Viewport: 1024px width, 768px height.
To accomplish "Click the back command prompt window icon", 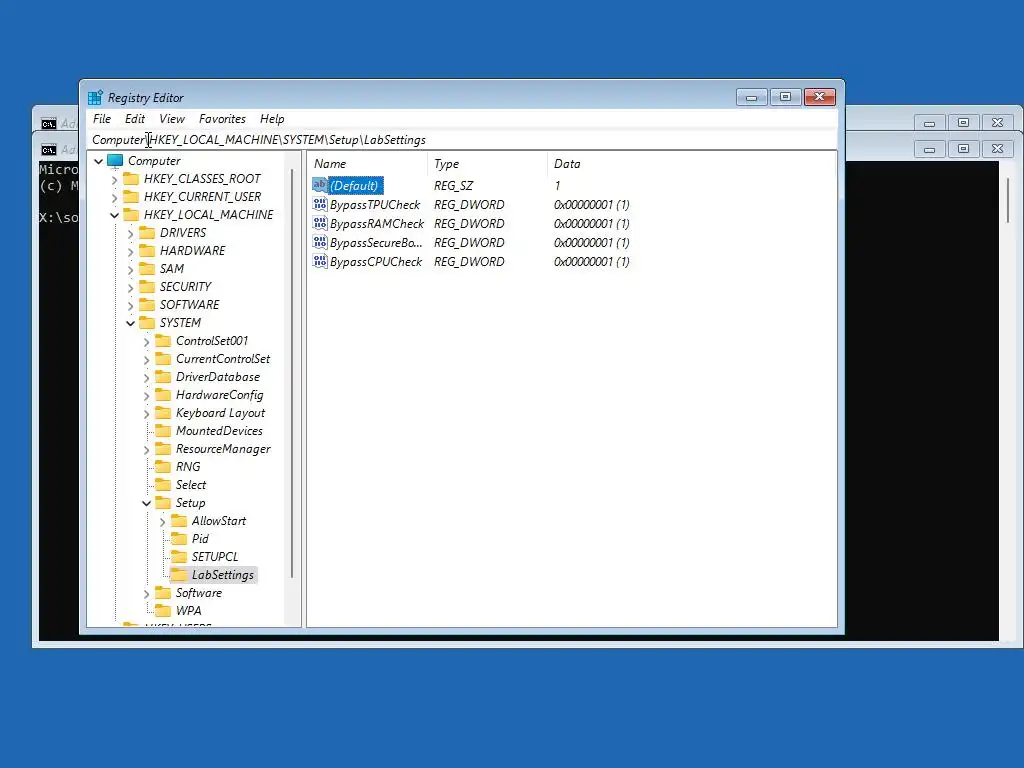I will pos(48,123).
